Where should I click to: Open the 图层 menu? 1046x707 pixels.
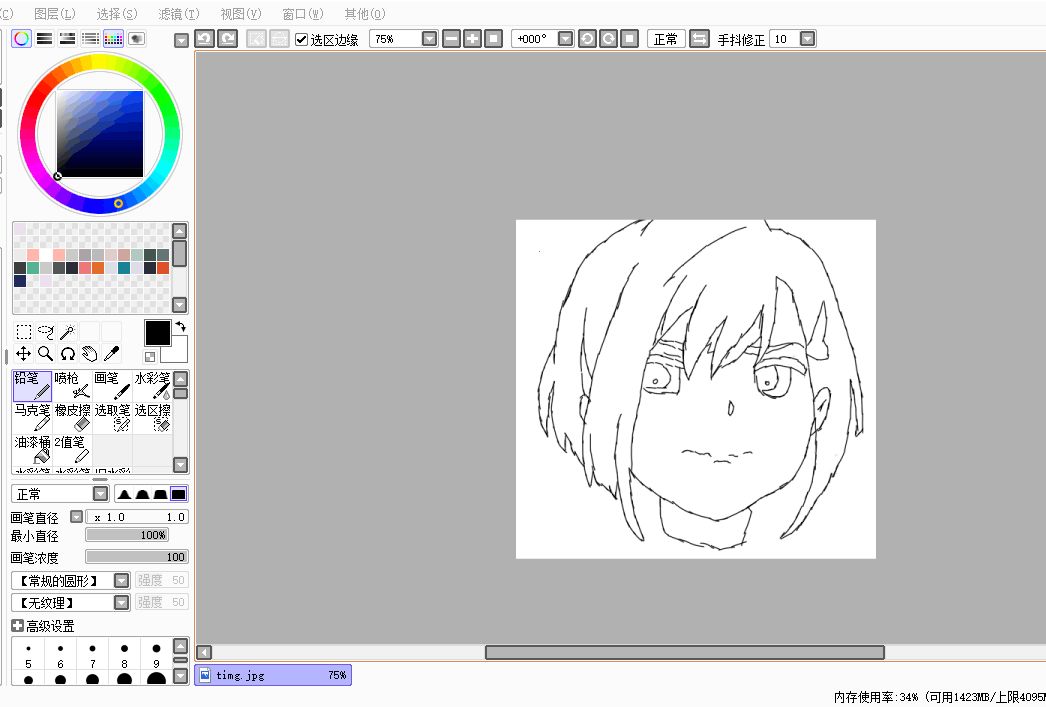(x=54, y=14)
